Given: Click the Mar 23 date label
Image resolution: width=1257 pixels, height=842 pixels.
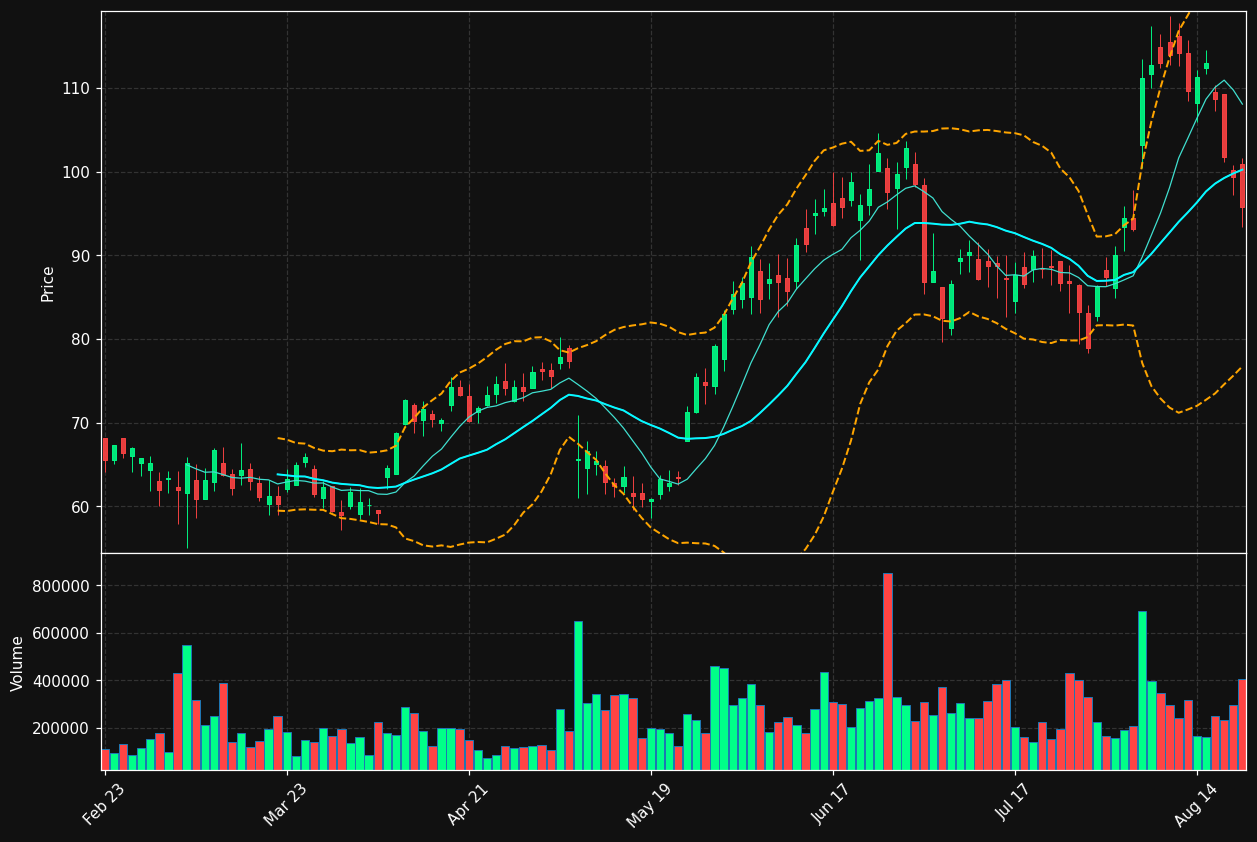Looking at the screenshot, I should (x=286, y=804).
